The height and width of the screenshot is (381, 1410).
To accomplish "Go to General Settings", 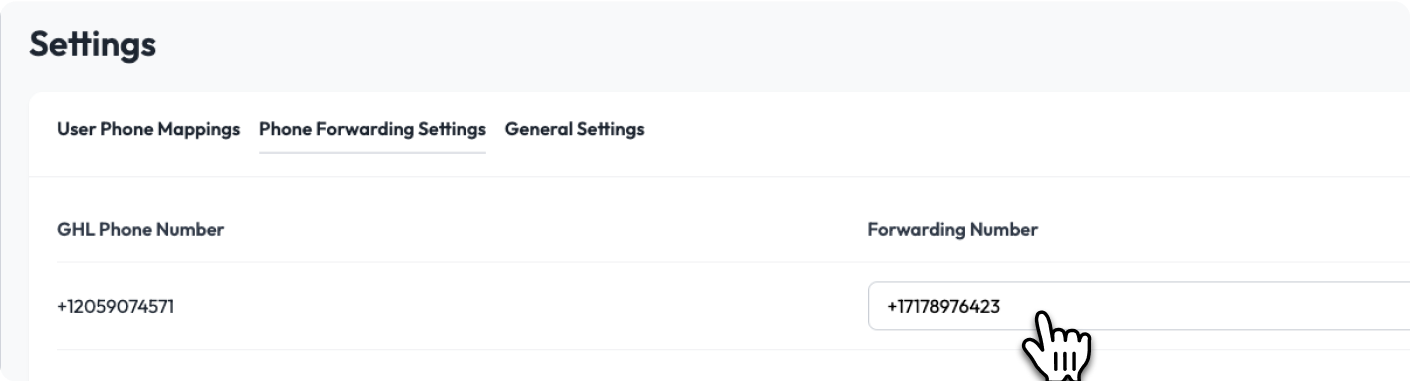I will 574,129.
